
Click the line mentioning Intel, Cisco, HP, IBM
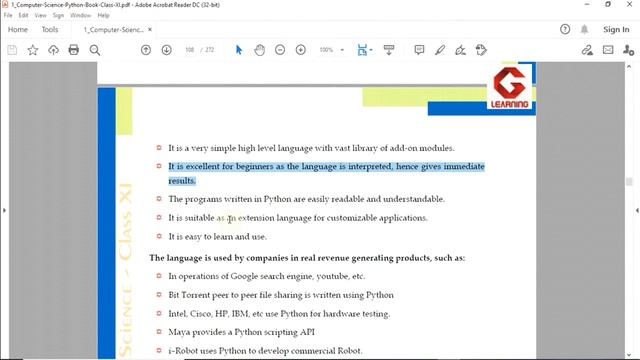coord(279,314)
